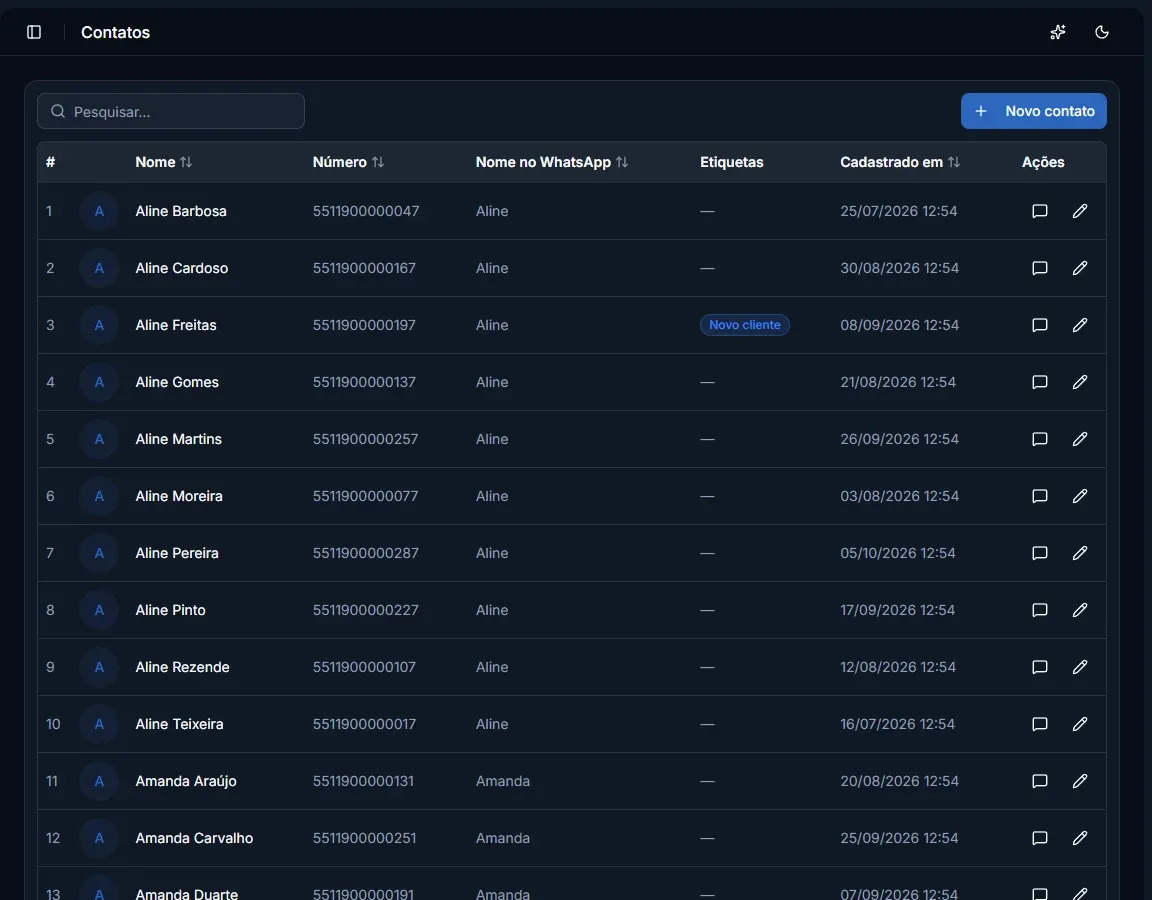Select number 5511900000257
This screenshot has width=1152, height=900.
click(365, 439)
